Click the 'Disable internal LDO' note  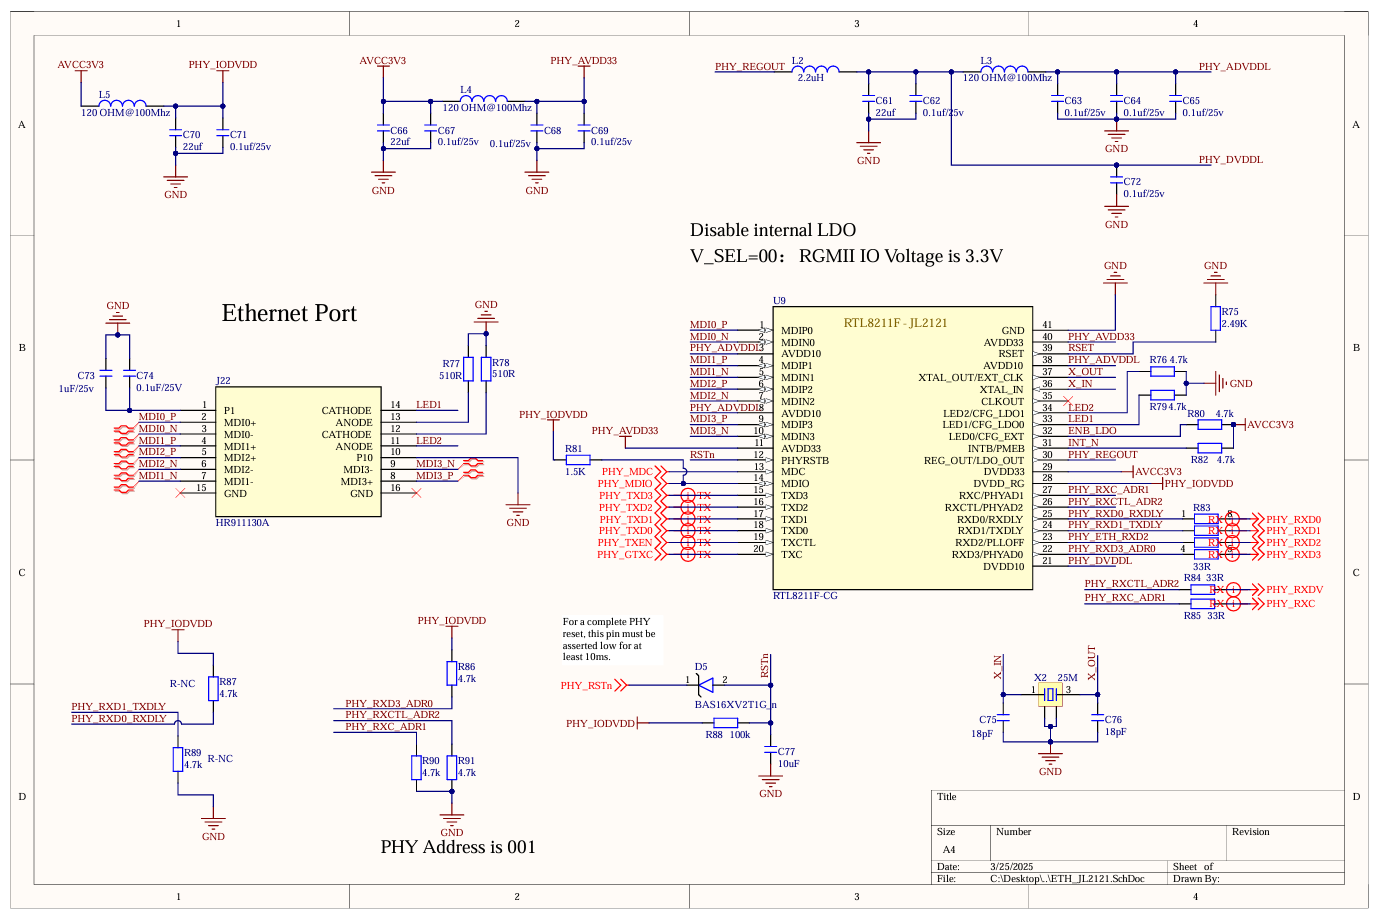773,230
